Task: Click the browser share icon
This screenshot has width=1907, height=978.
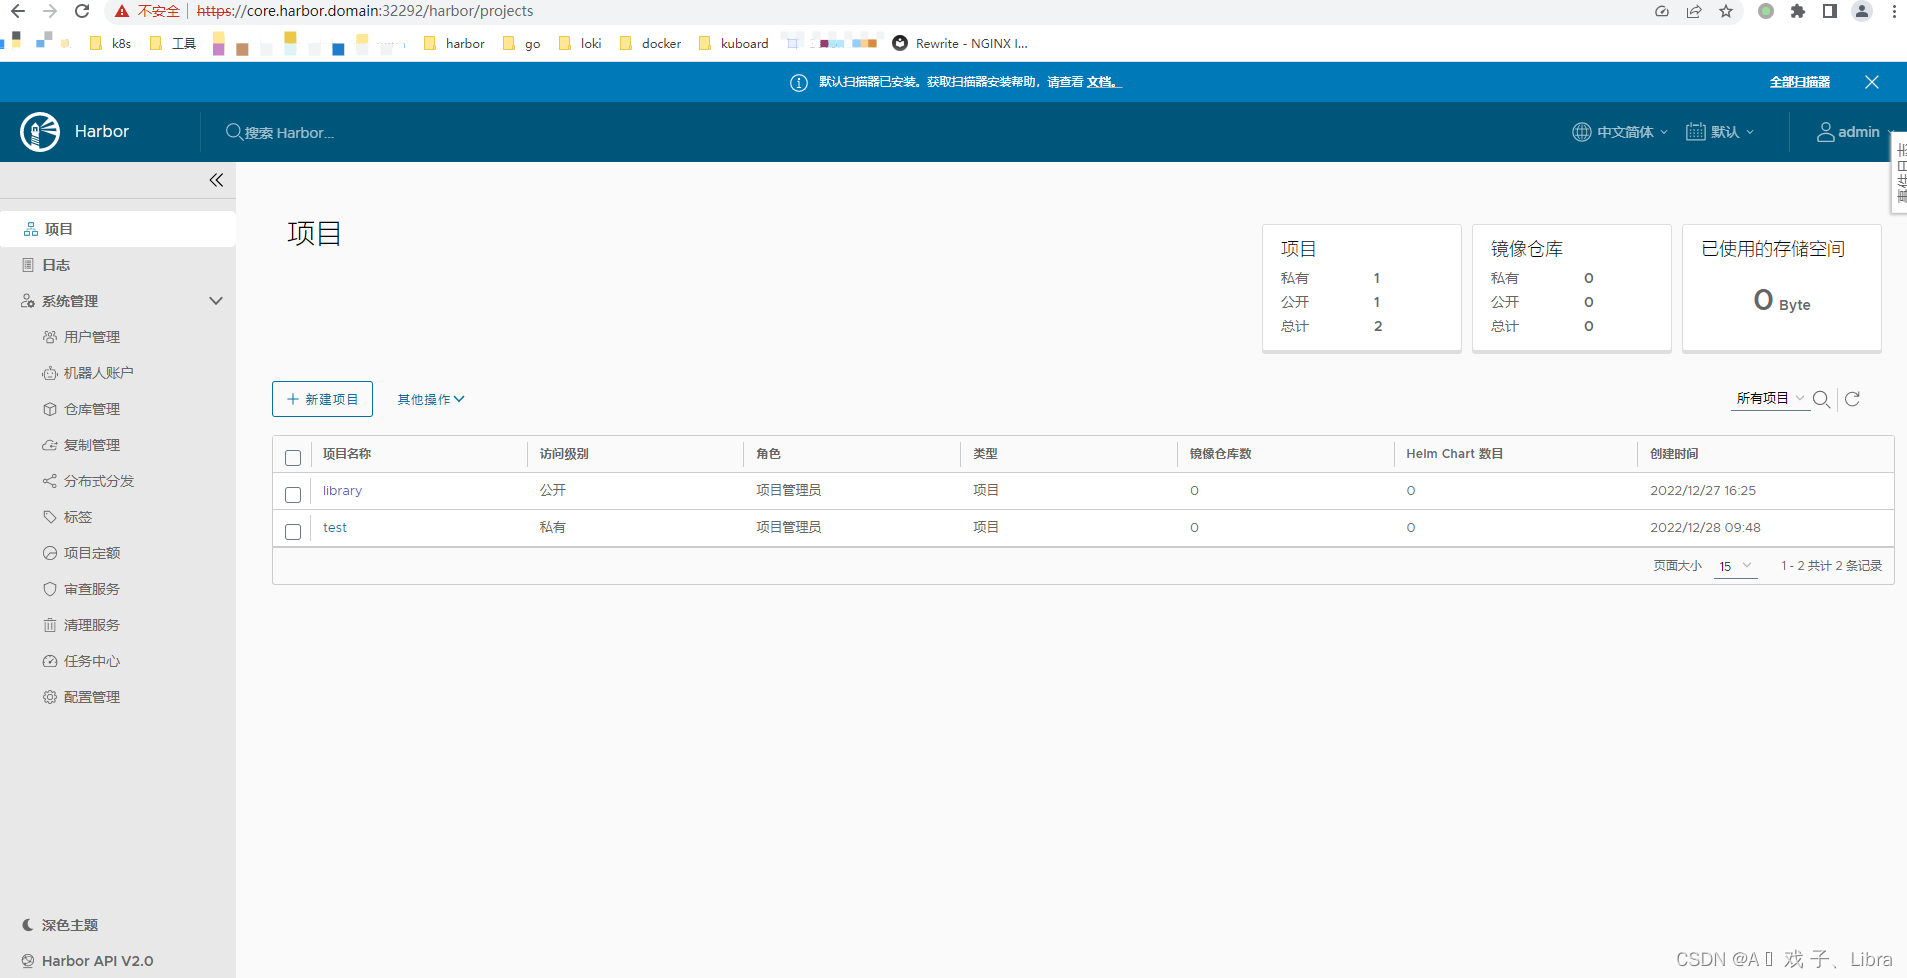Action: pyautogui.click(x=1694, y=11)
